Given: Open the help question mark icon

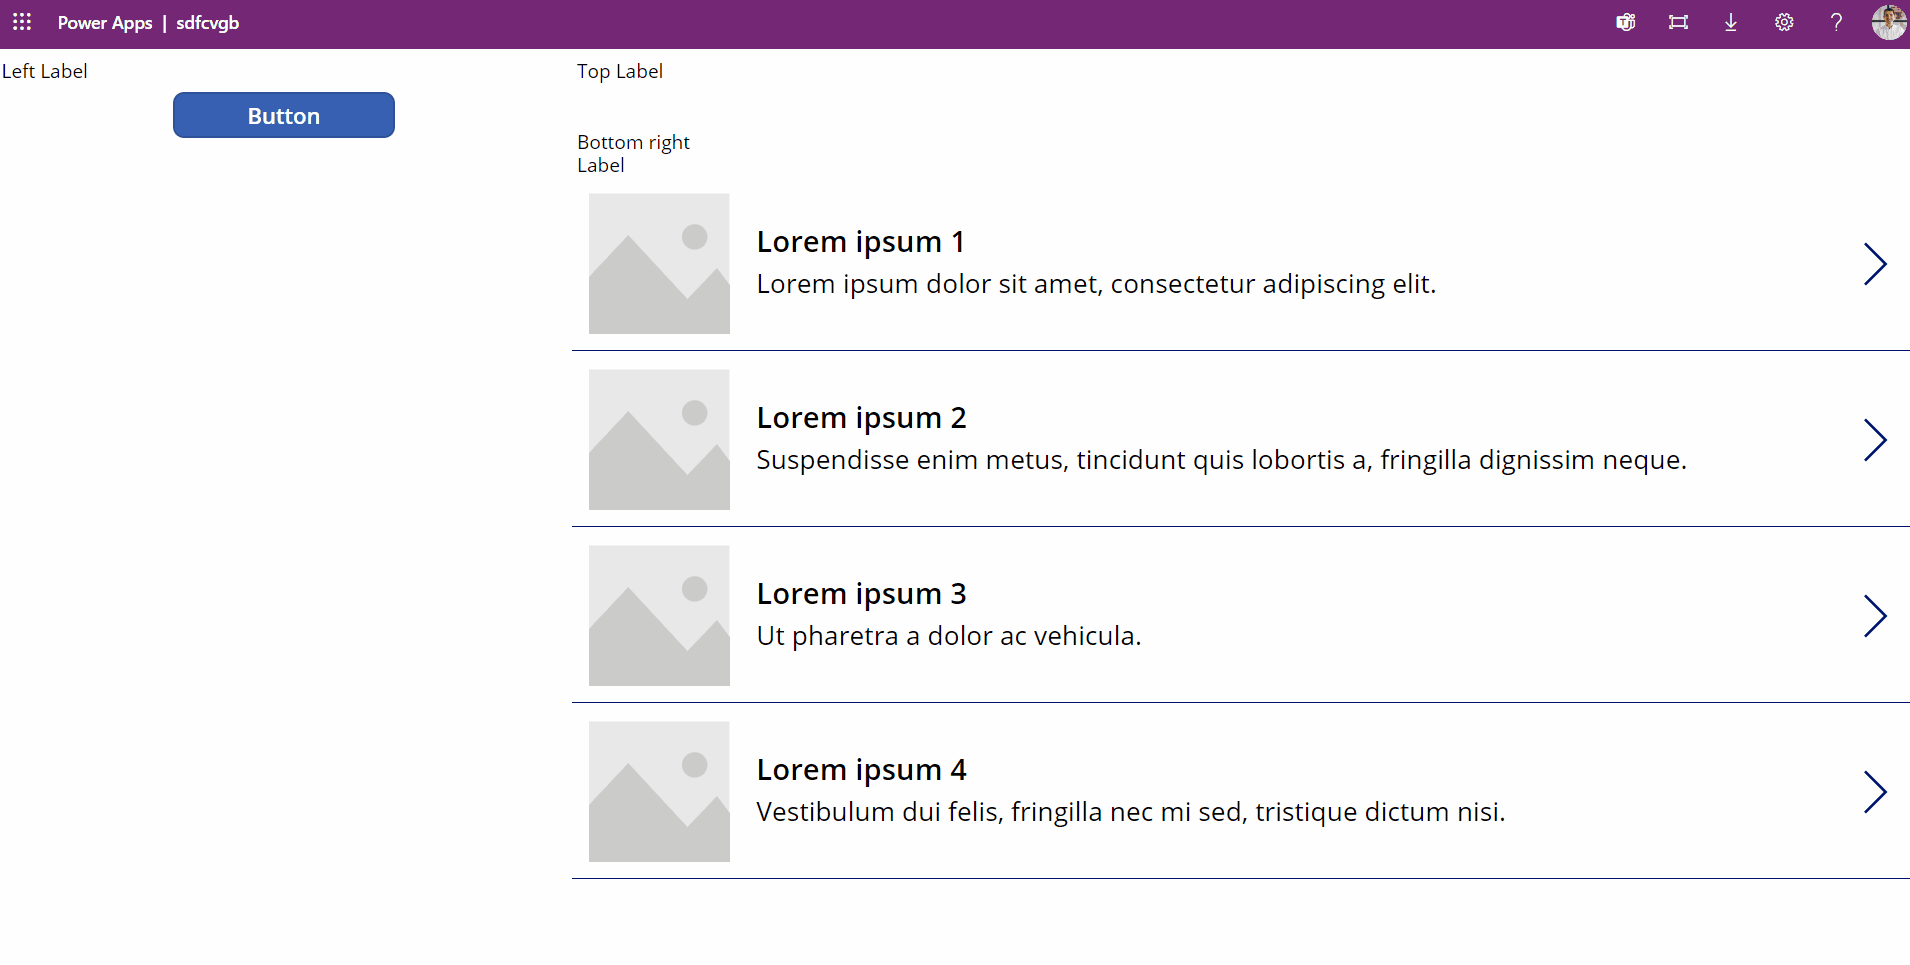Looking at the screenshot, I should (1836, 22).
